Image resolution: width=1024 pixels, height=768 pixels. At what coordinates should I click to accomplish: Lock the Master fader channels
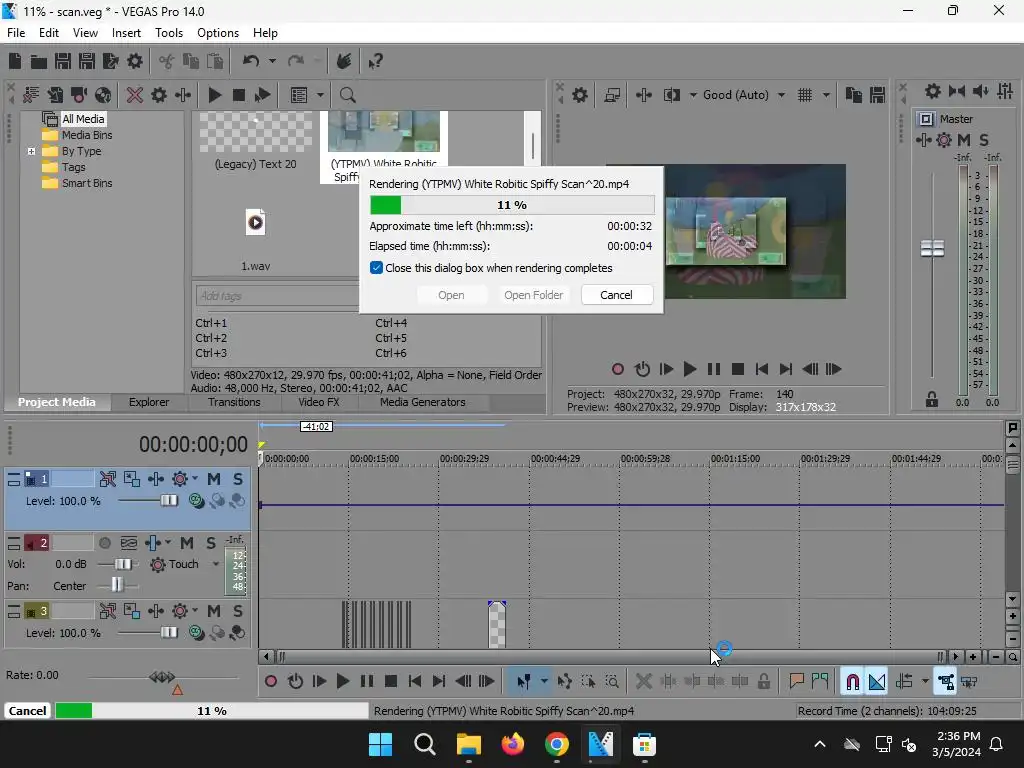coord(932,399)
